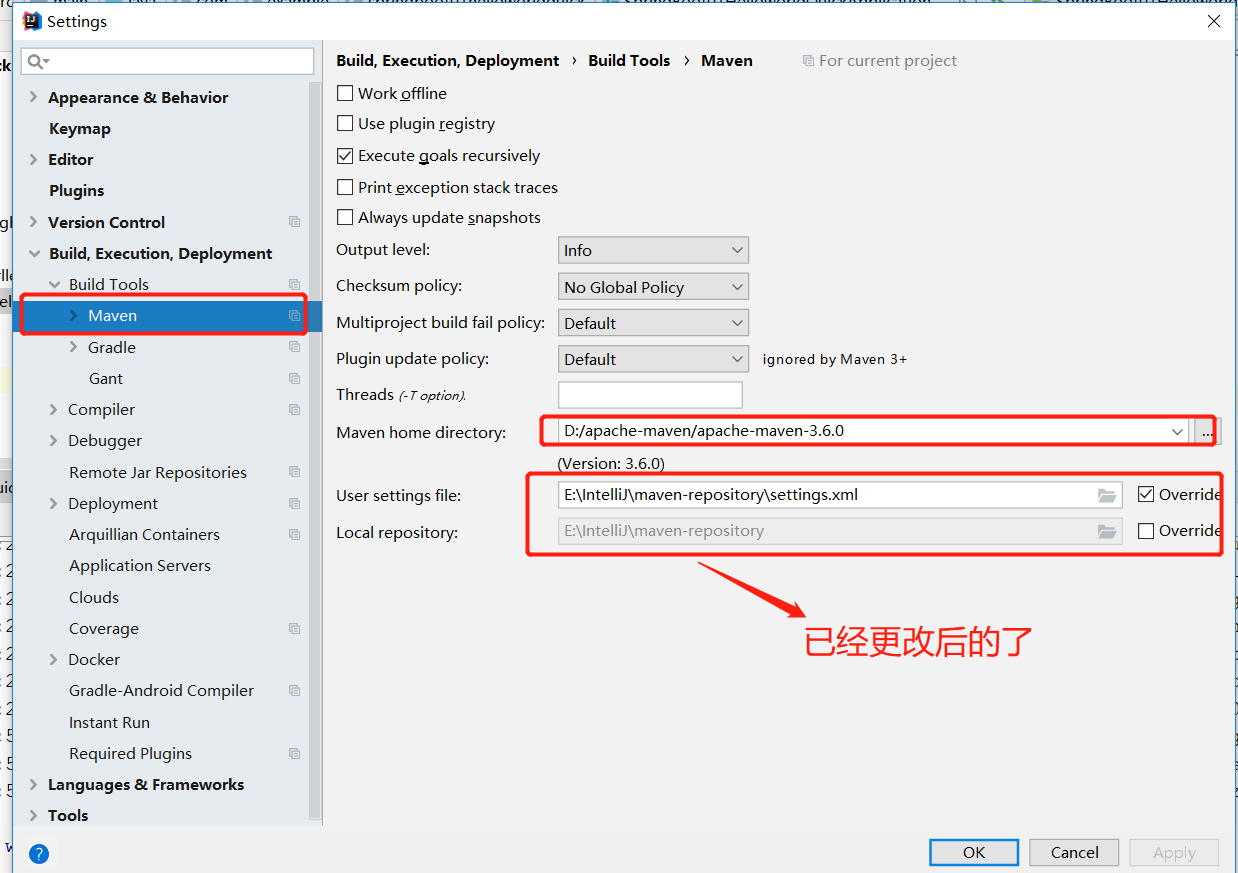Image resolution: width=1238 pixels, height=873 pixels.
Task: Open Multiproject build fail policy dropdown
Action: 653,323
